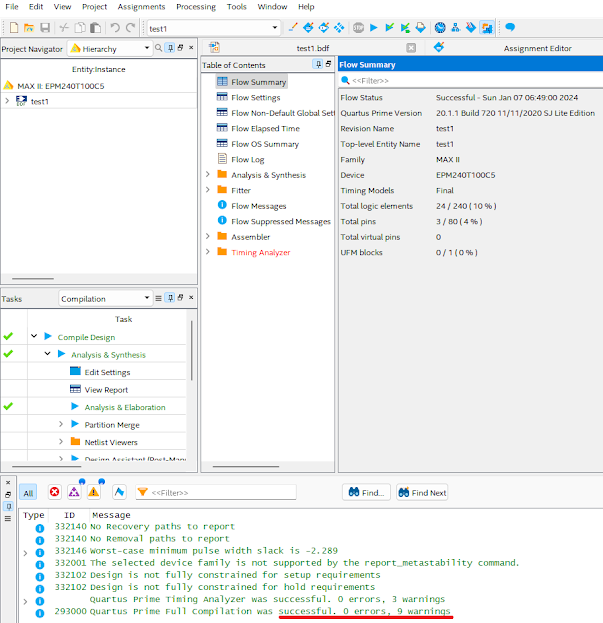Save with the floppy disk icon
603x623 pixels.
pos(45,27)
